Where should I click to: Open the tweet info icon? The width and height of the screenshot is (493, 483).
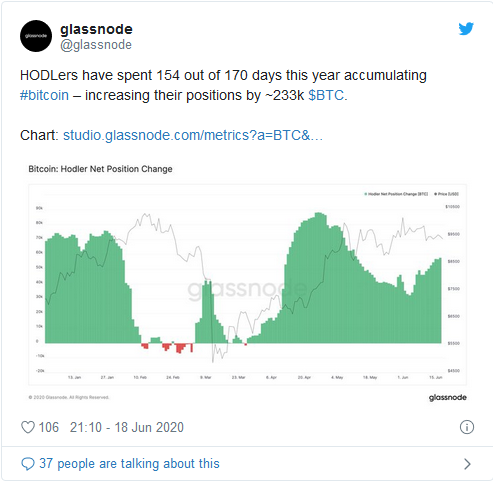[x=467, y=427]
